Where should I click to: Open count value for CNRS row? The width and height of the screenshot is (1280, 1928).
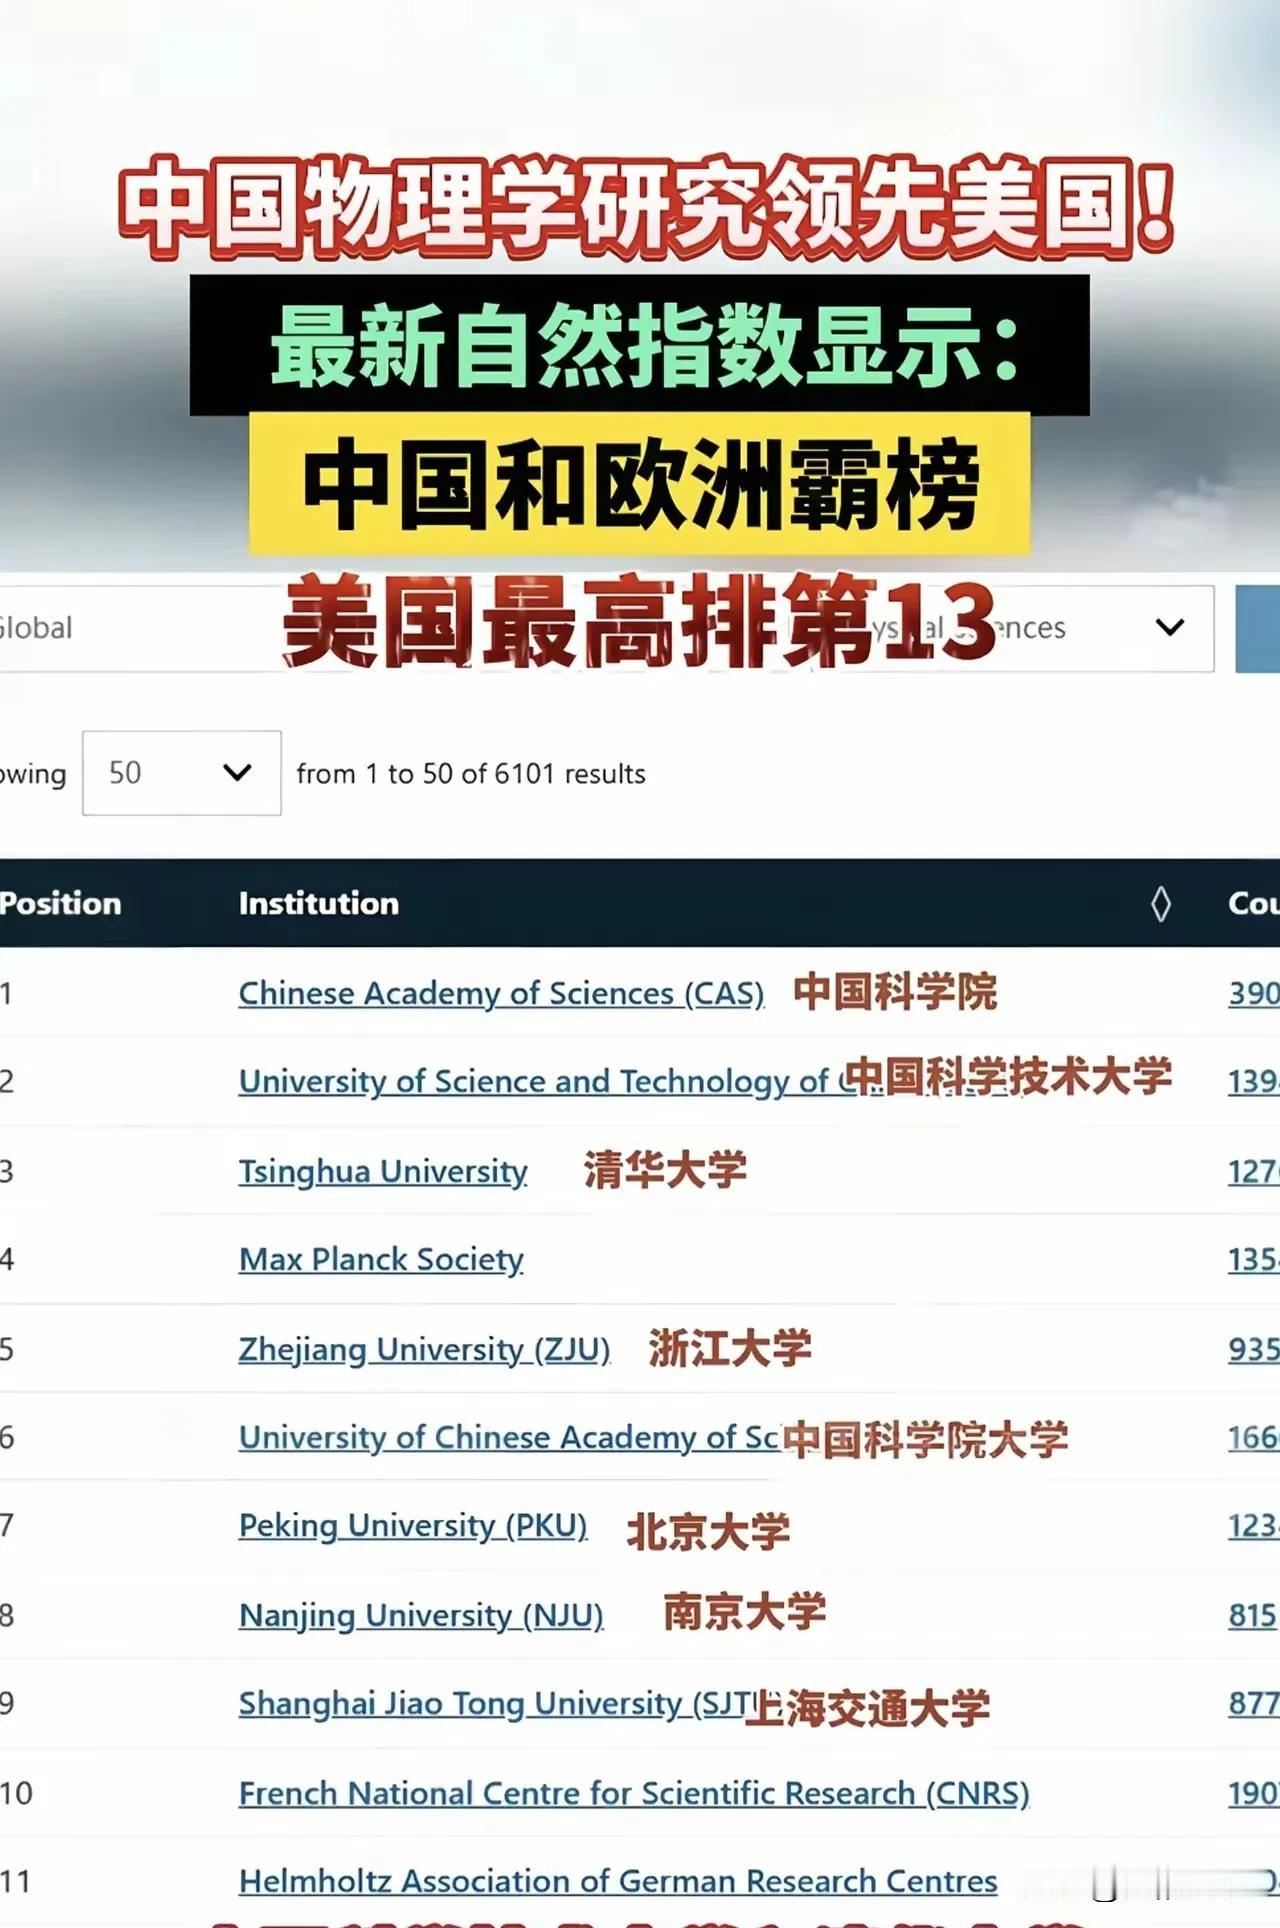1254,1793
